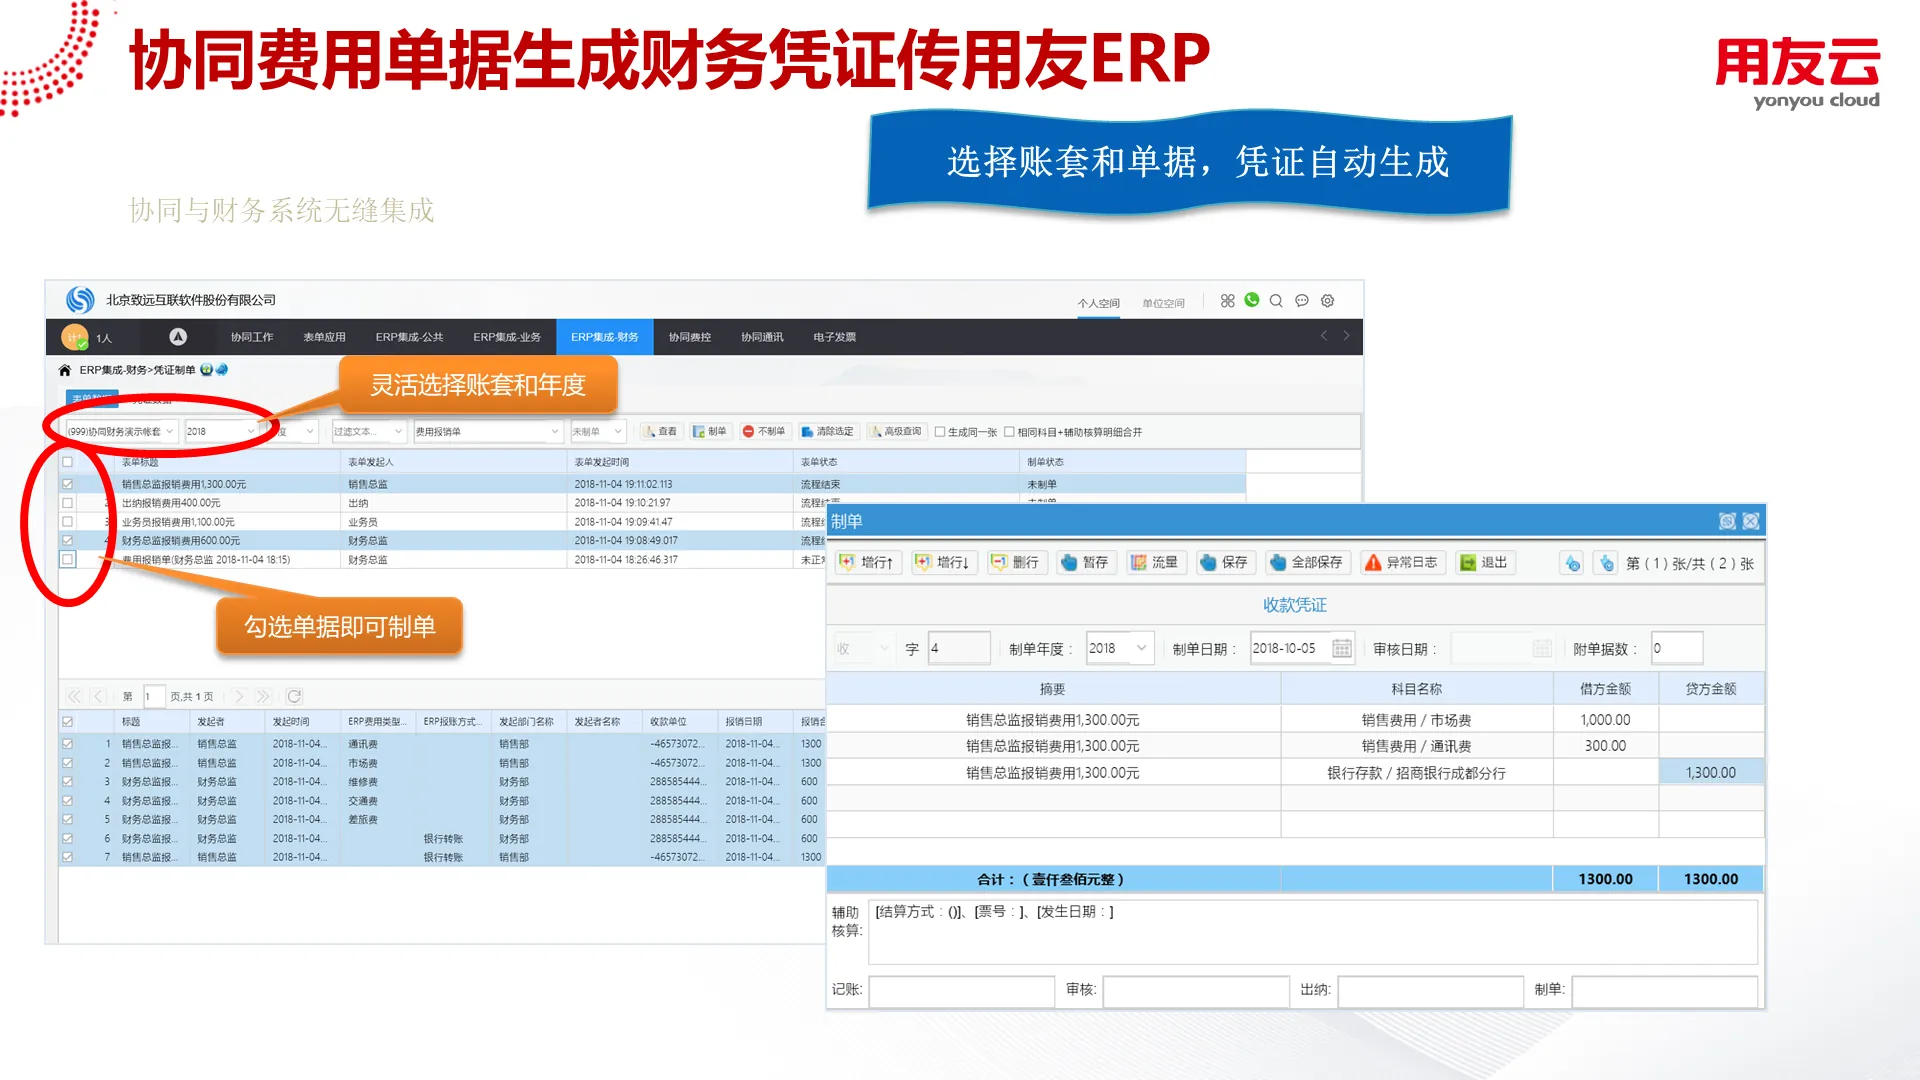Viewport: 1920px width, 1080px height.
Task: Switch to the ERP集成-财务 tab
Action: click(604, 337)
